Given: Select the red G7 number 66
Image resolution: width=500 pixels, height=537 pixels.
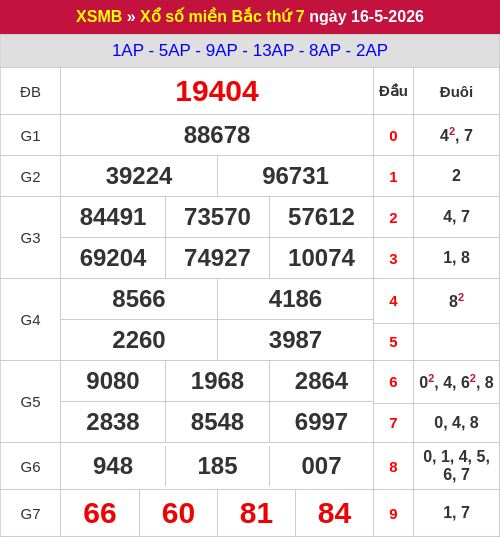Looking at the screenshot, I should [x=100, y=513].
